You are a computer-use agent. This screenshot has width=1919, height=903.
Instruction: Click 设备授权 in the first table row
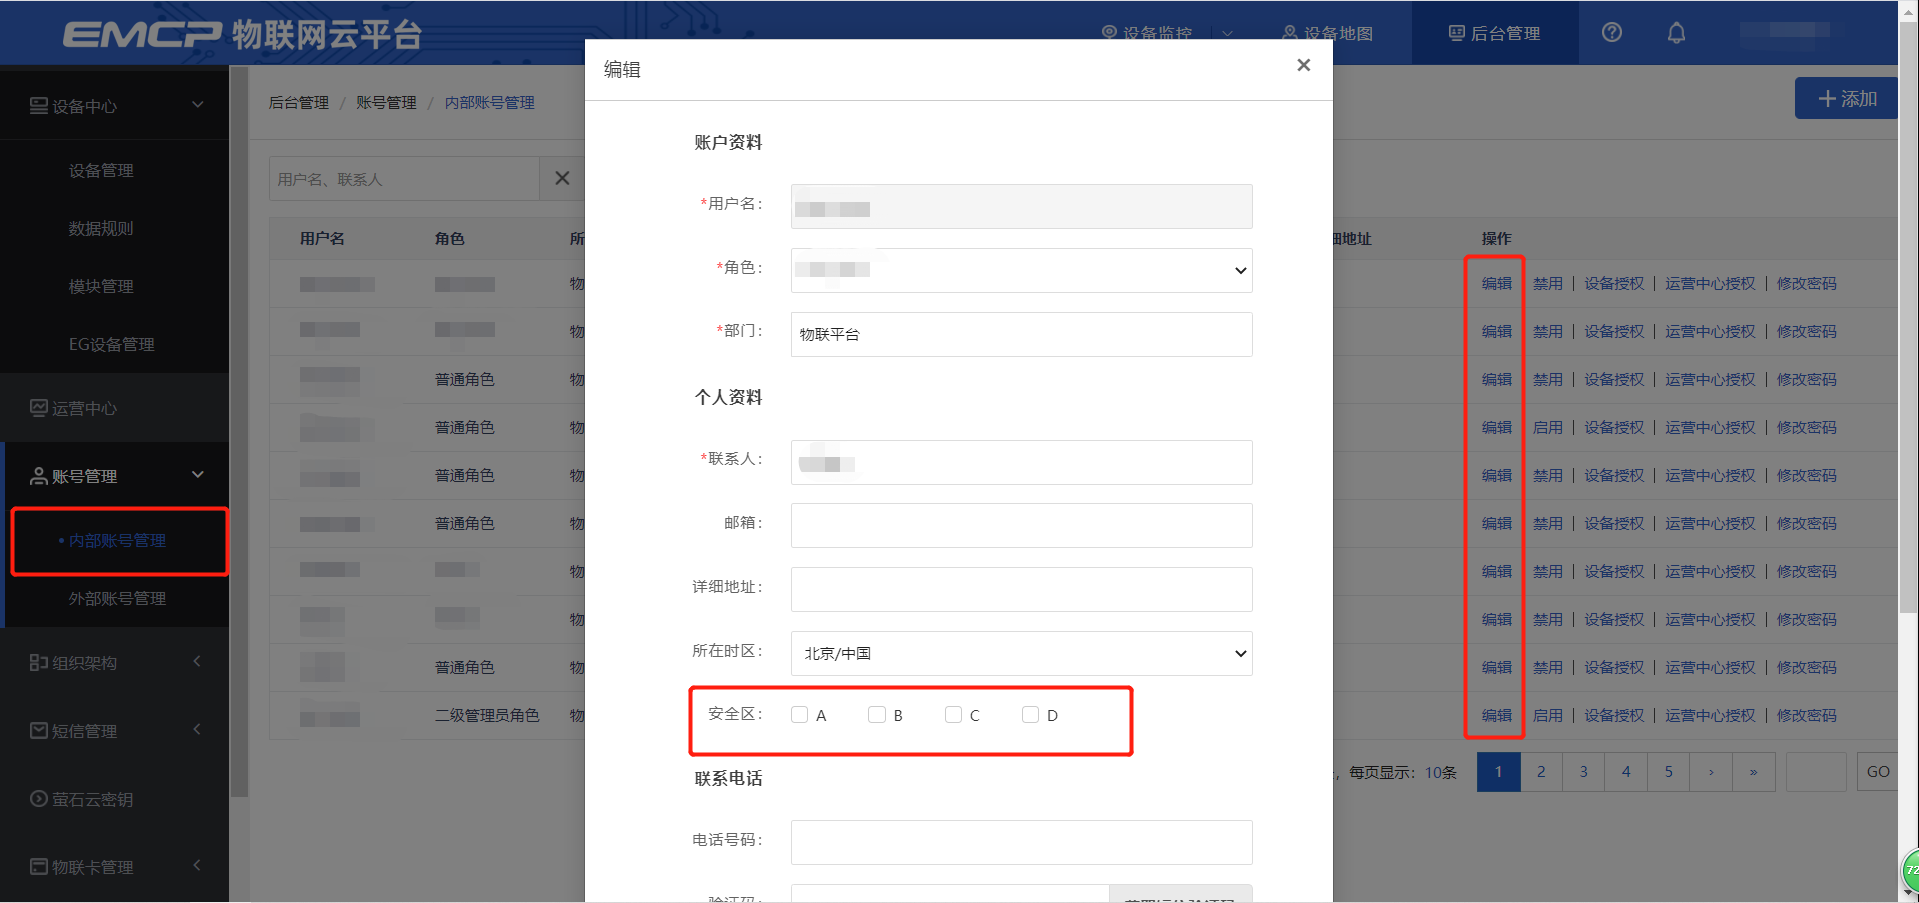tap(1614, 283)
